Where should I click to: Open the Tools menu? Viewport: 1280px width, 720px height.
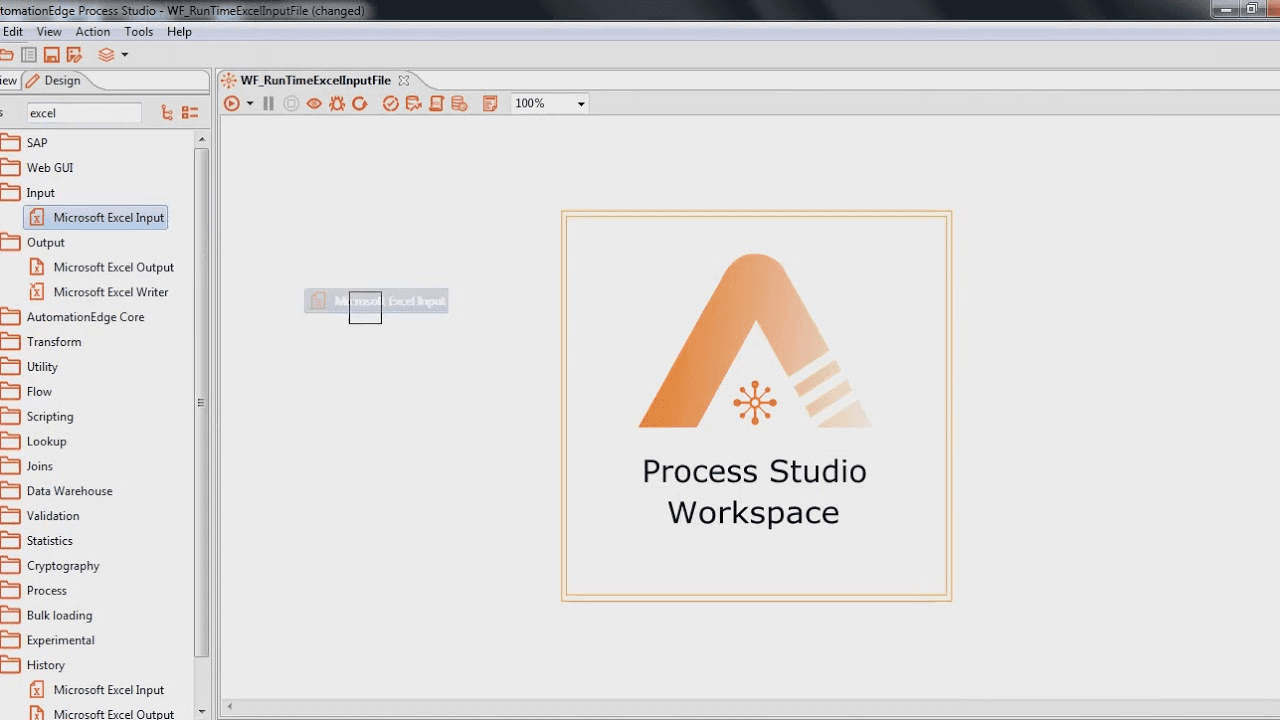pos(138,32)
